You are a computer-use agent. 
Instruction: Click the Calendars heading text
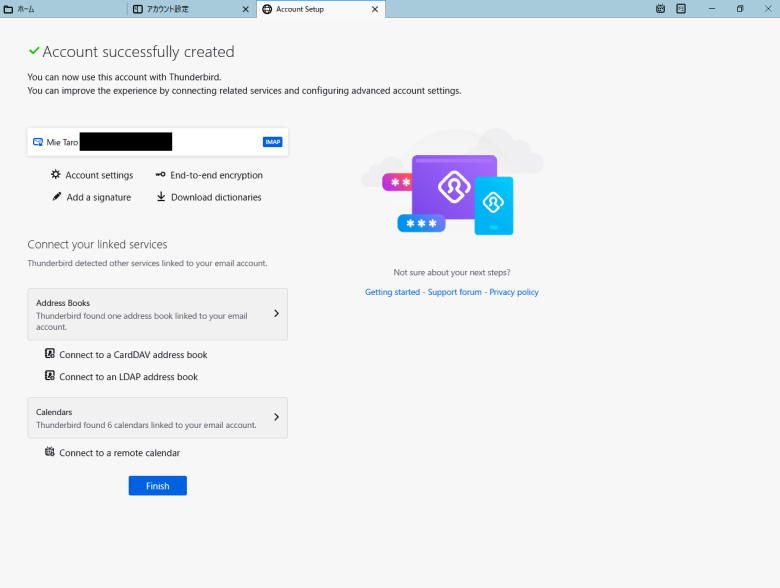[x=54, y=412]
